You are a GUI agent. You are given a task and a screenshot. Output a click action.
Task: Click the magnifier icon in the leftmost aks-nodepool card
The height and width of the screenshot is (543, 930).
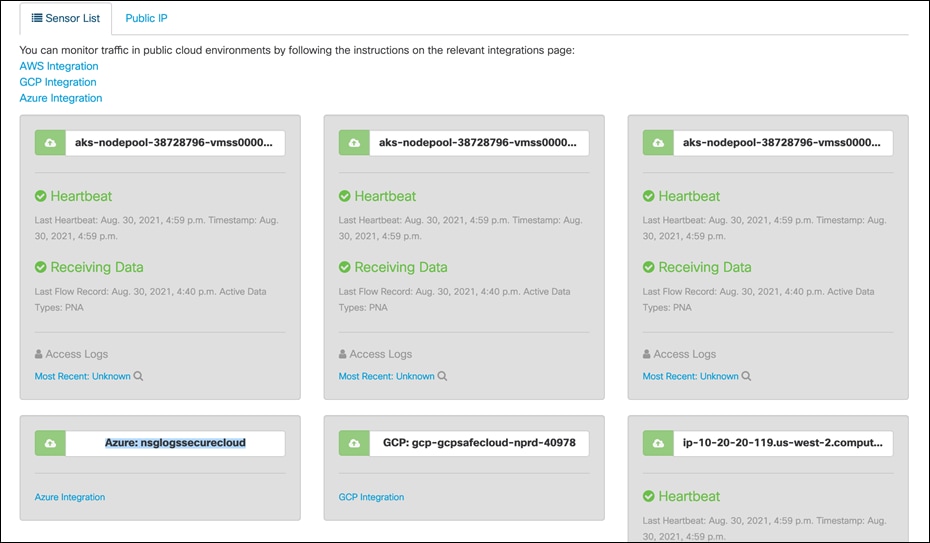[x=139, y=377]
